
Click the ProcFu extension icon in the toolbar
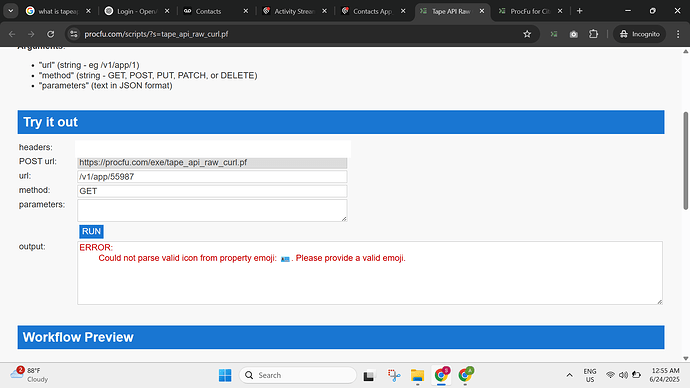(x=554, y=34)
